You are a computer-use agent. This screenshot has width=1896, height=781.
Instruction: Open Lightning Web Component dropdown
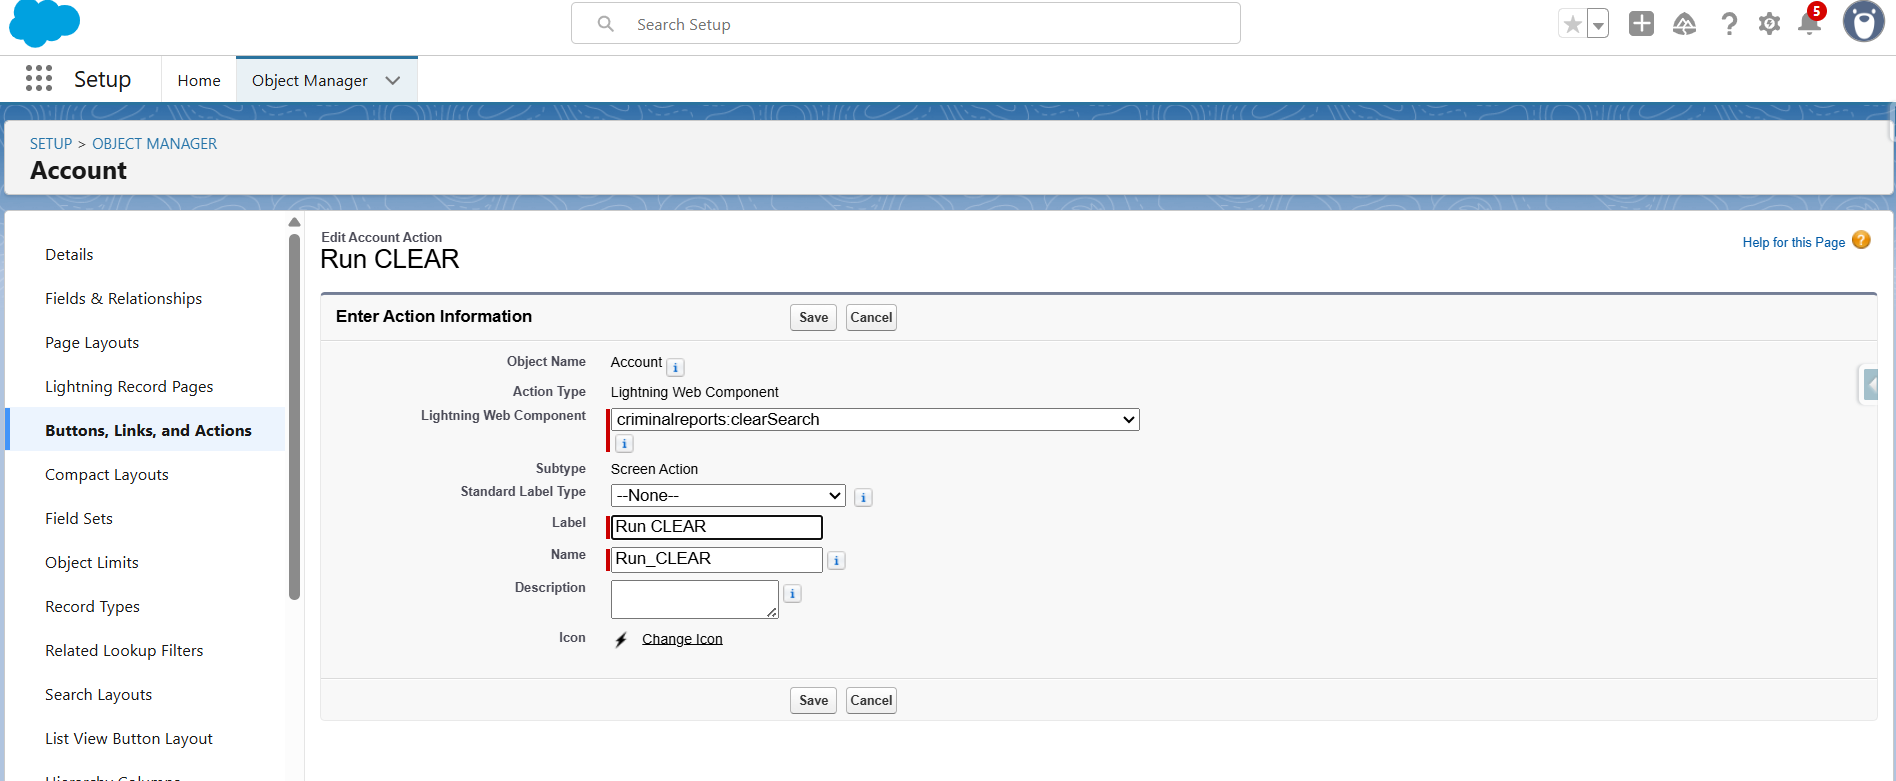pyautogui.click(x=875, y=420)
